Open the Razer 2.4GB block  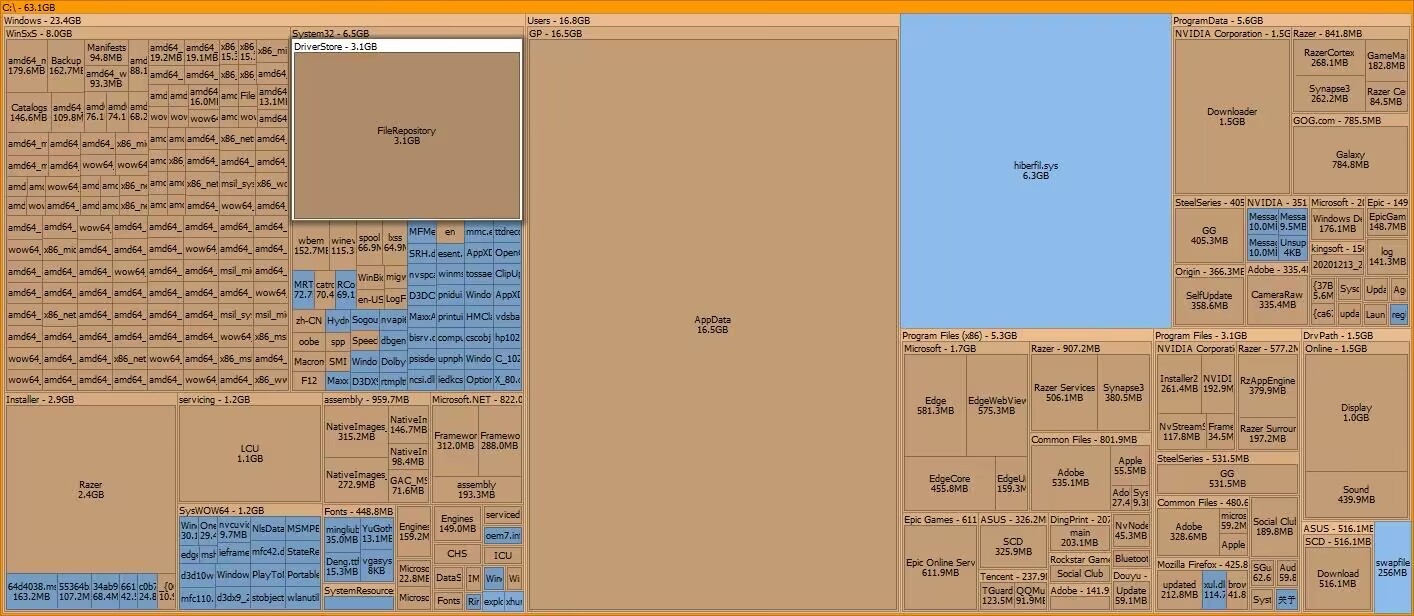(91, 489)
